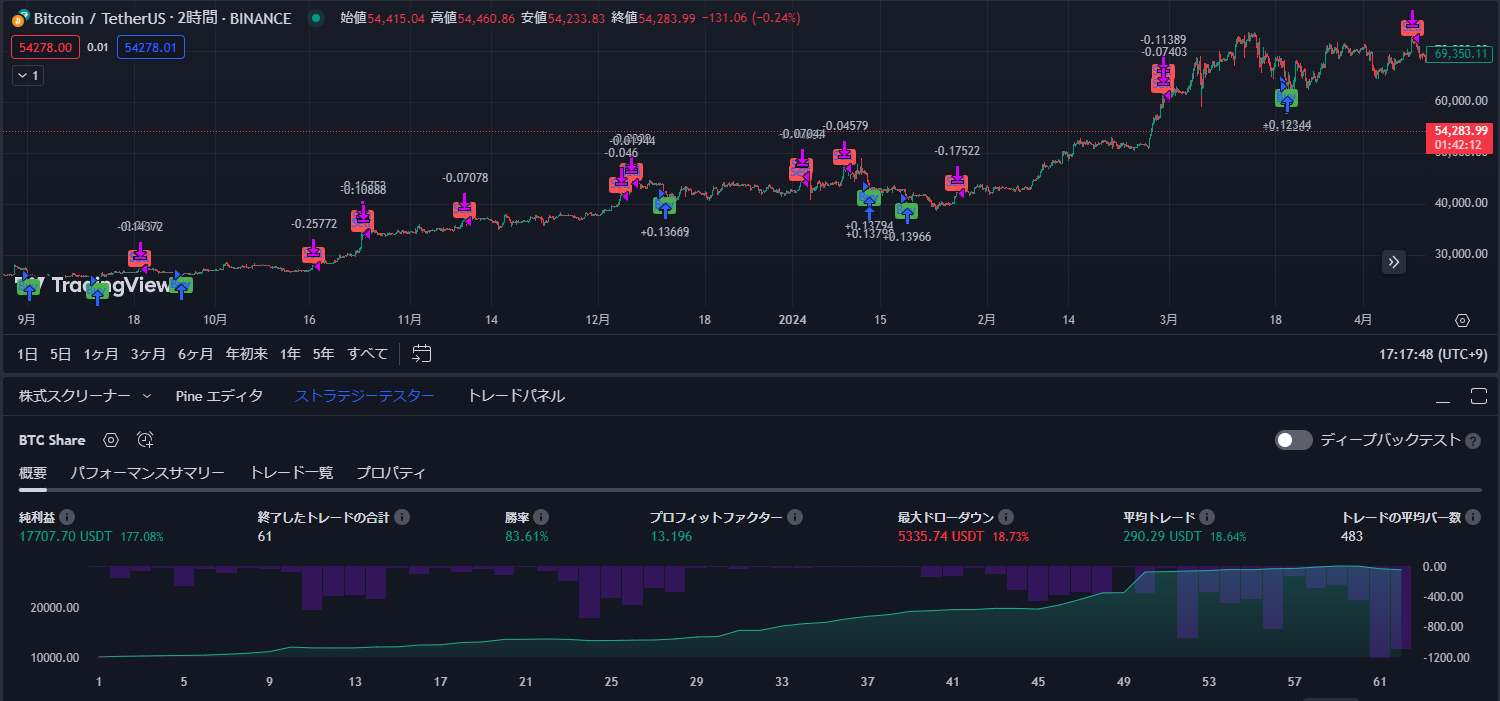
Task: Click the blue buy price 54278.01 button
Action: 151,47
